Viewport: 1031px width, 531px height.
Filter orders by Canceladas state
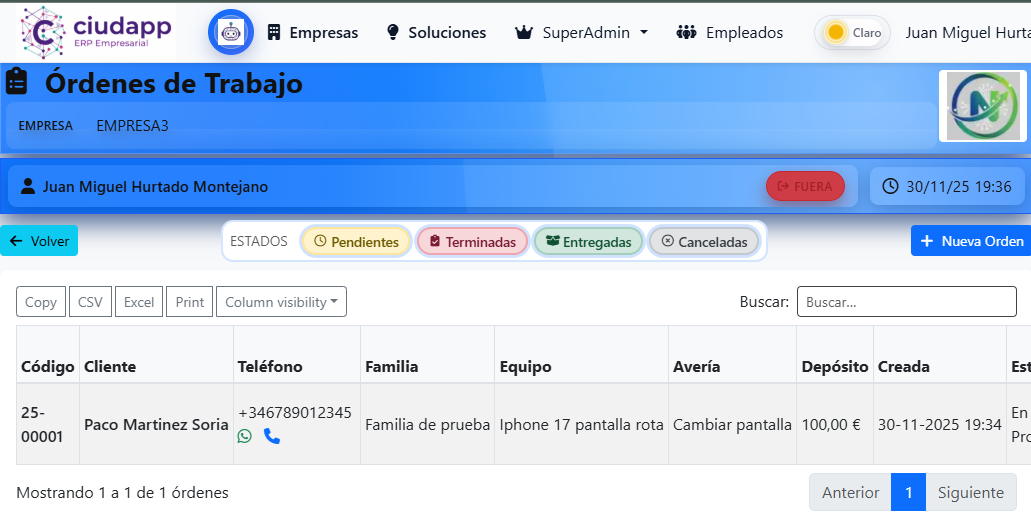click(704, 241)
